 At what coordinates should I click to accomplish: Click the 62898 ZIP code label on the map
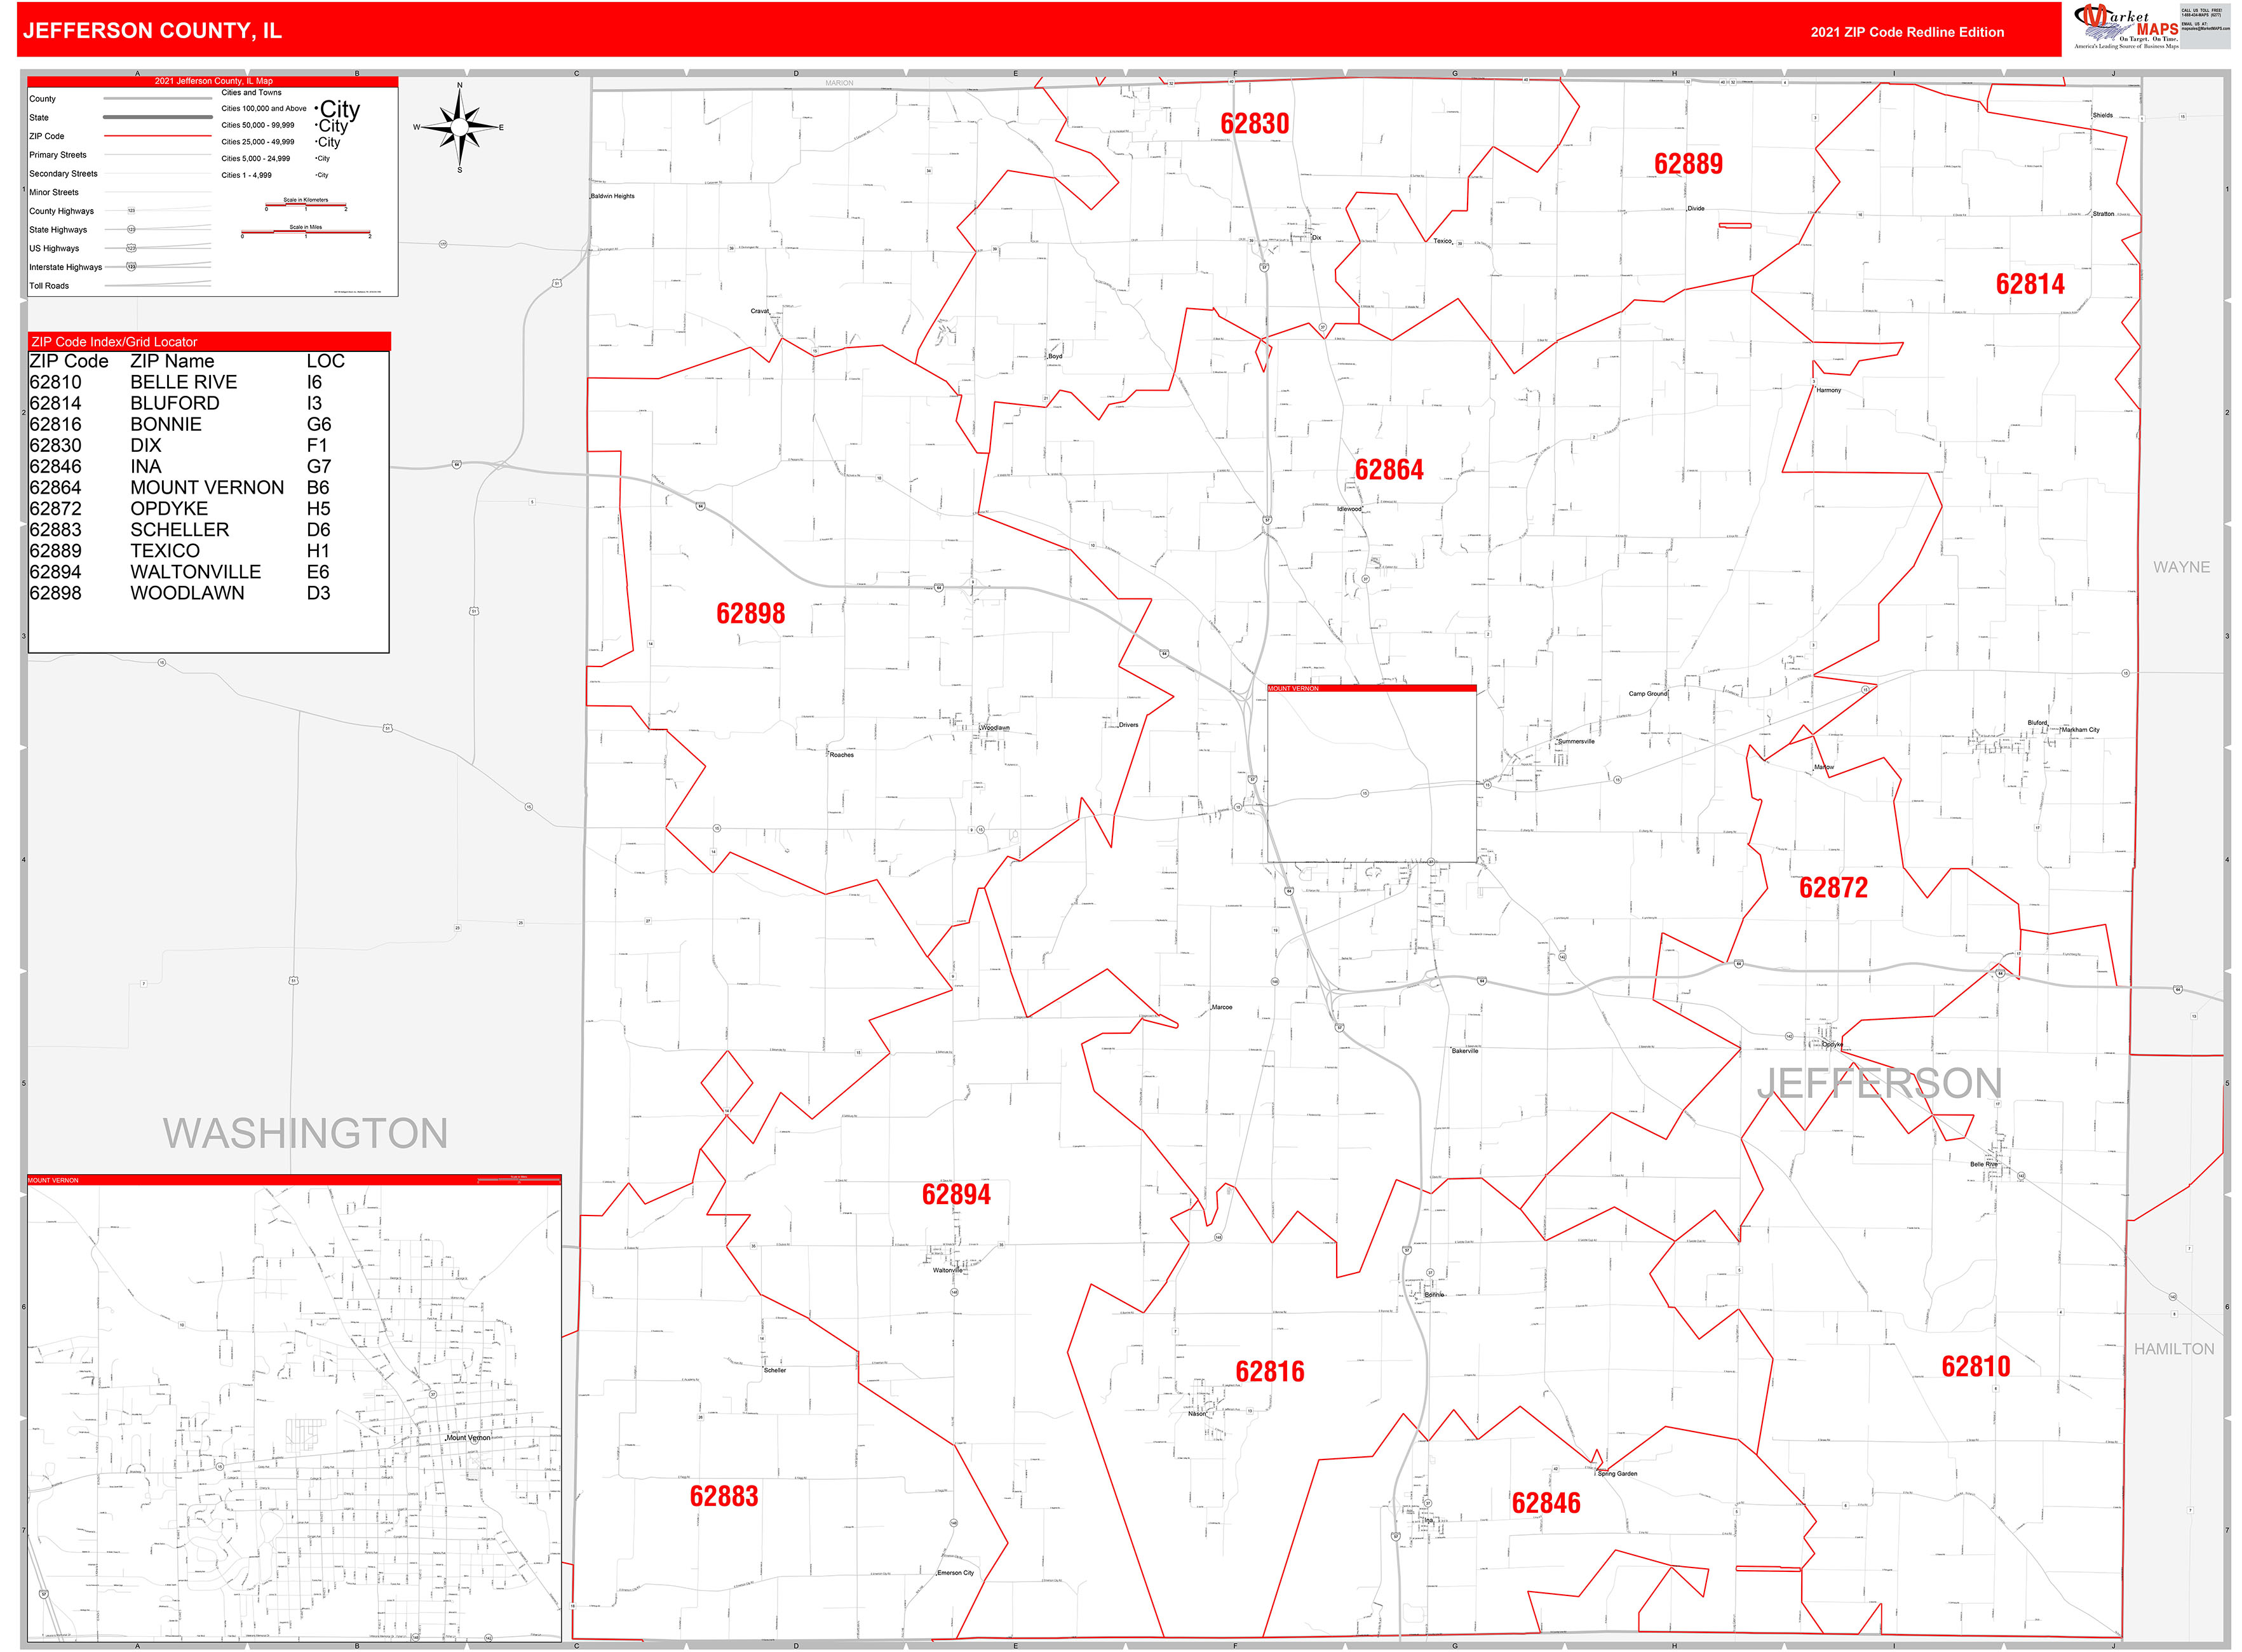click(x=752, y=614)
